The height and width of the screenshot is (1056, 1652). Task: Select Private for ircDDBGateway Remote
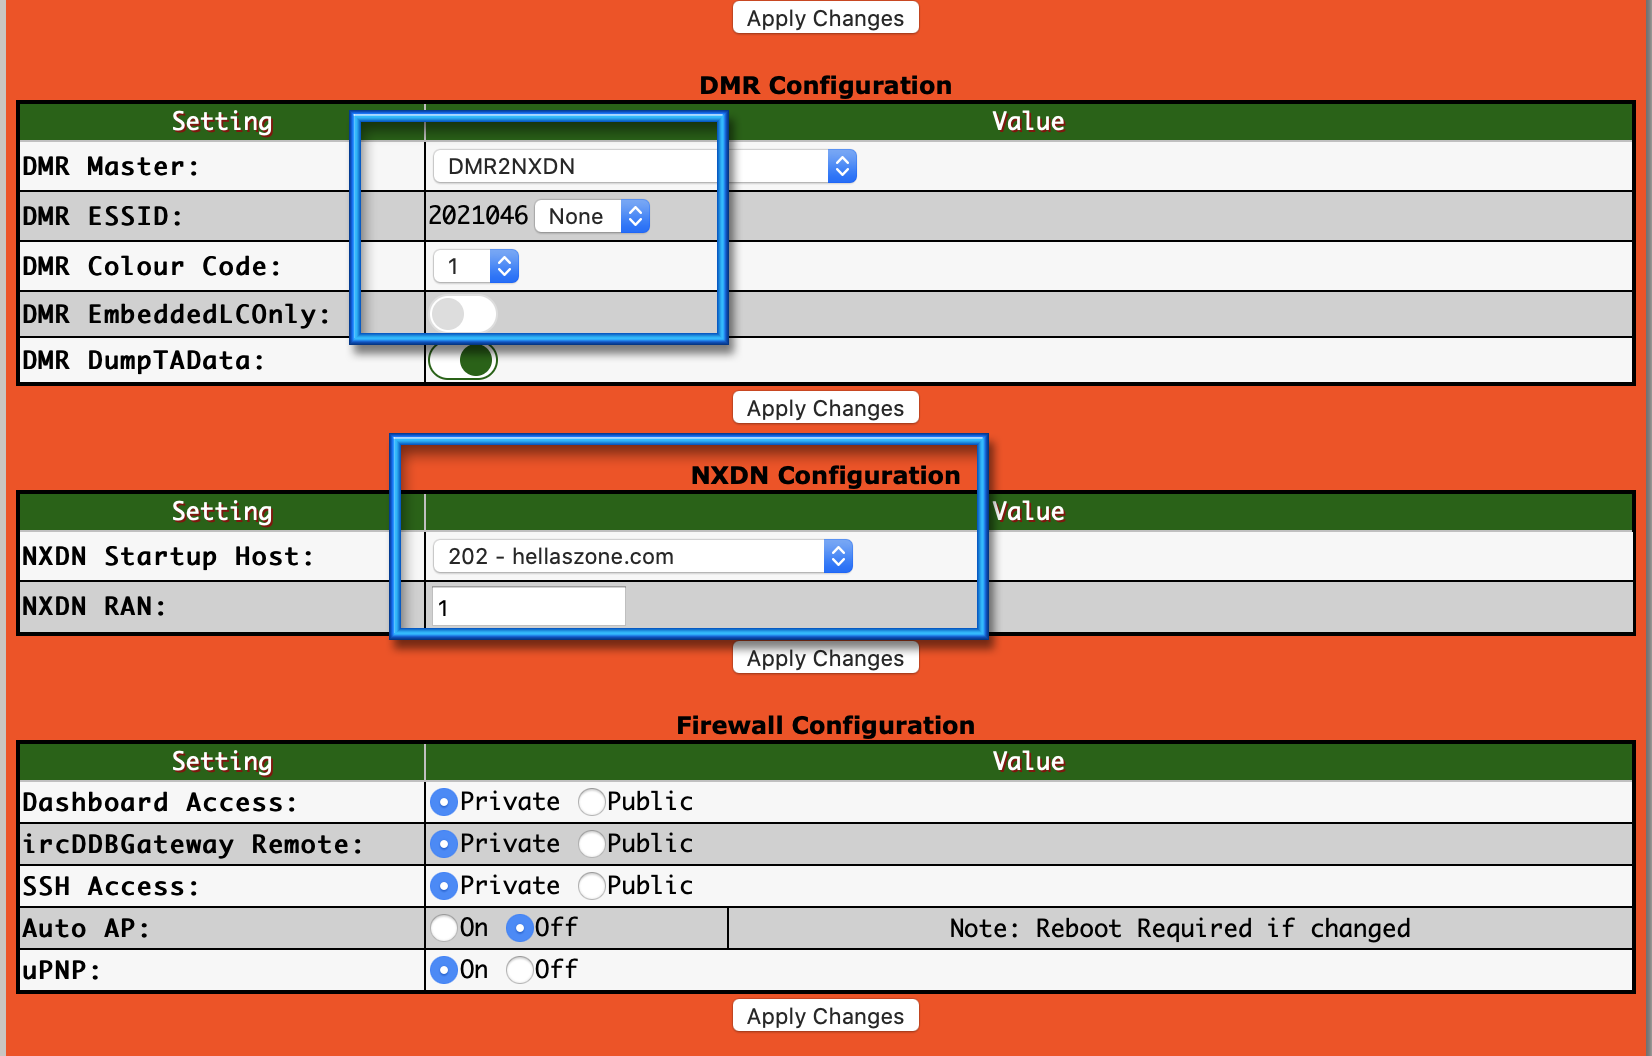click(x=444, y=844)
